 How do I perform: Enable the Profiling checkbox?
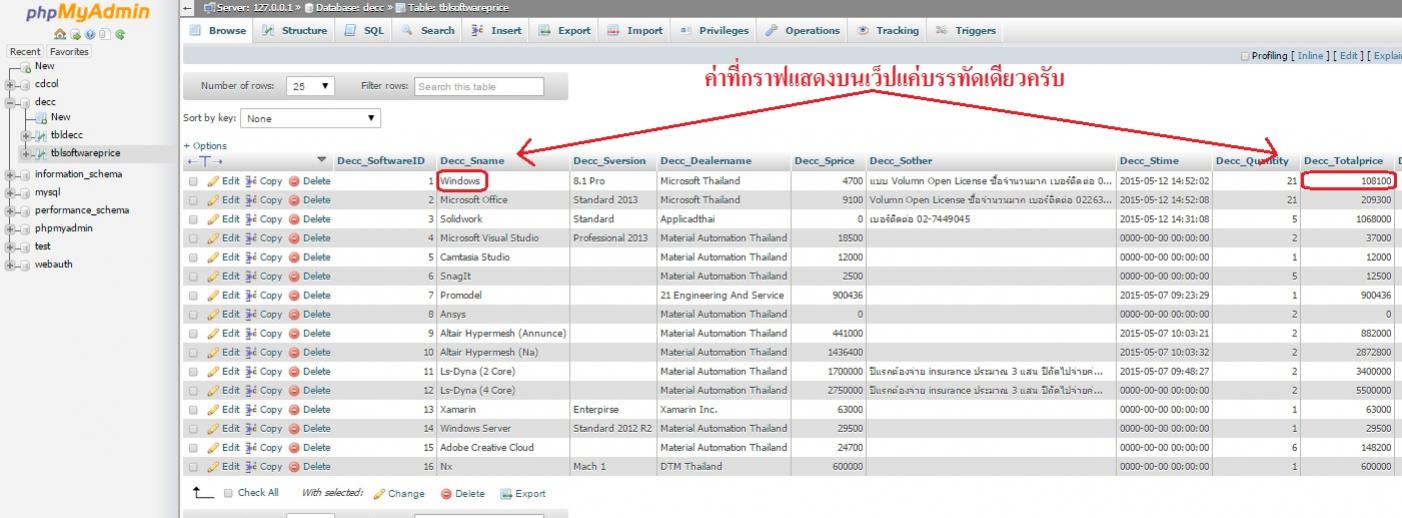click(1245, 56)
